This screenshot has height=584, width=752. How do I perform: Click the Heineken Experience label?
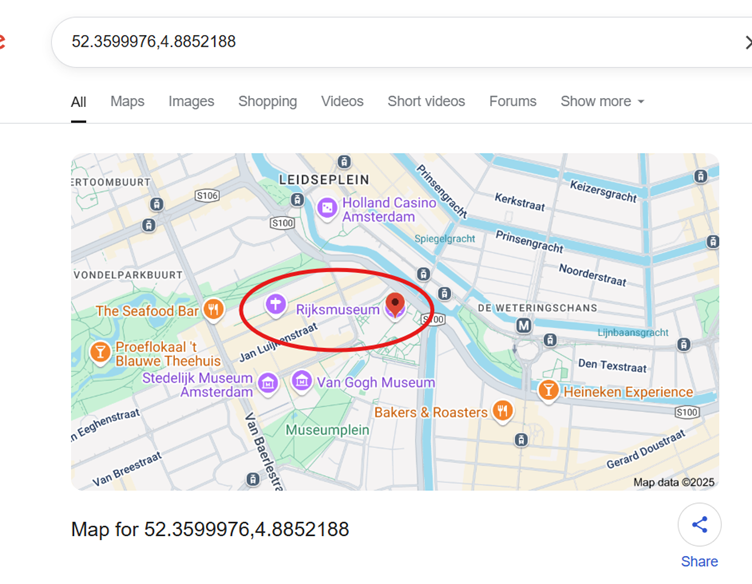click(628, 392)
